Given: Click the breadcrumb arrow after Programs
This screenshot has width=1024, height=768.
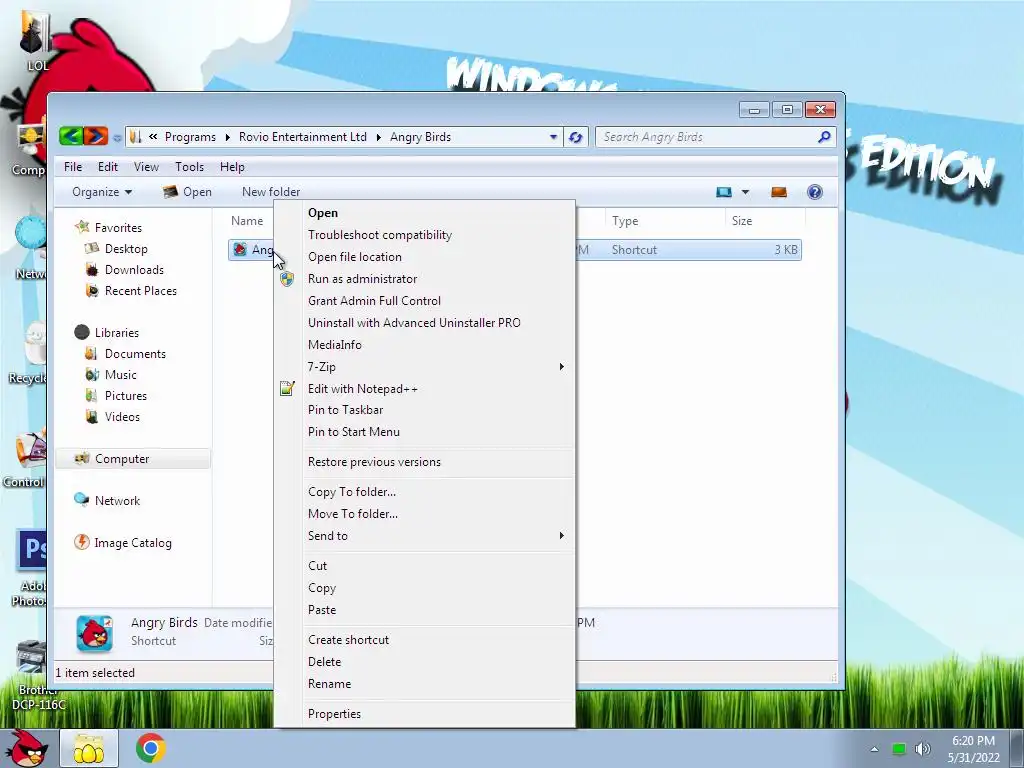Looking at the screenshot, I should (227, 137).
